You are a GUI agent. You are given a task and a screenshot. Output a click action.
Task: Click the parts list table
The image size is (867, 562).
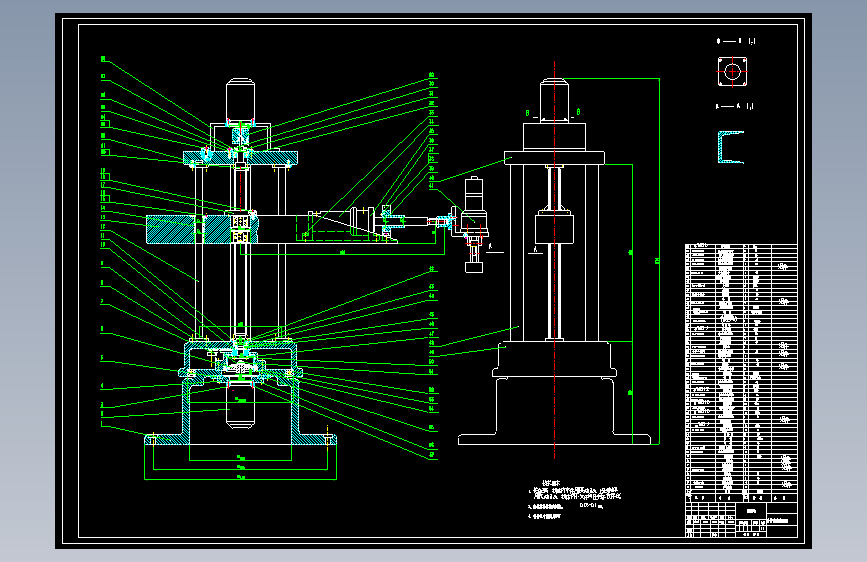pos(741,372)
